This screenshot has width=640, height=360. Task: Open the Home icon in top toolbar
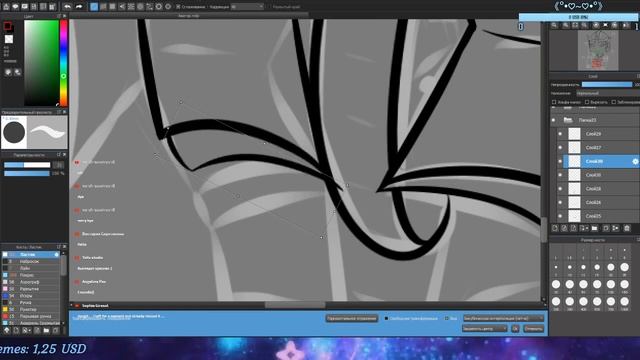pos(6,7)
